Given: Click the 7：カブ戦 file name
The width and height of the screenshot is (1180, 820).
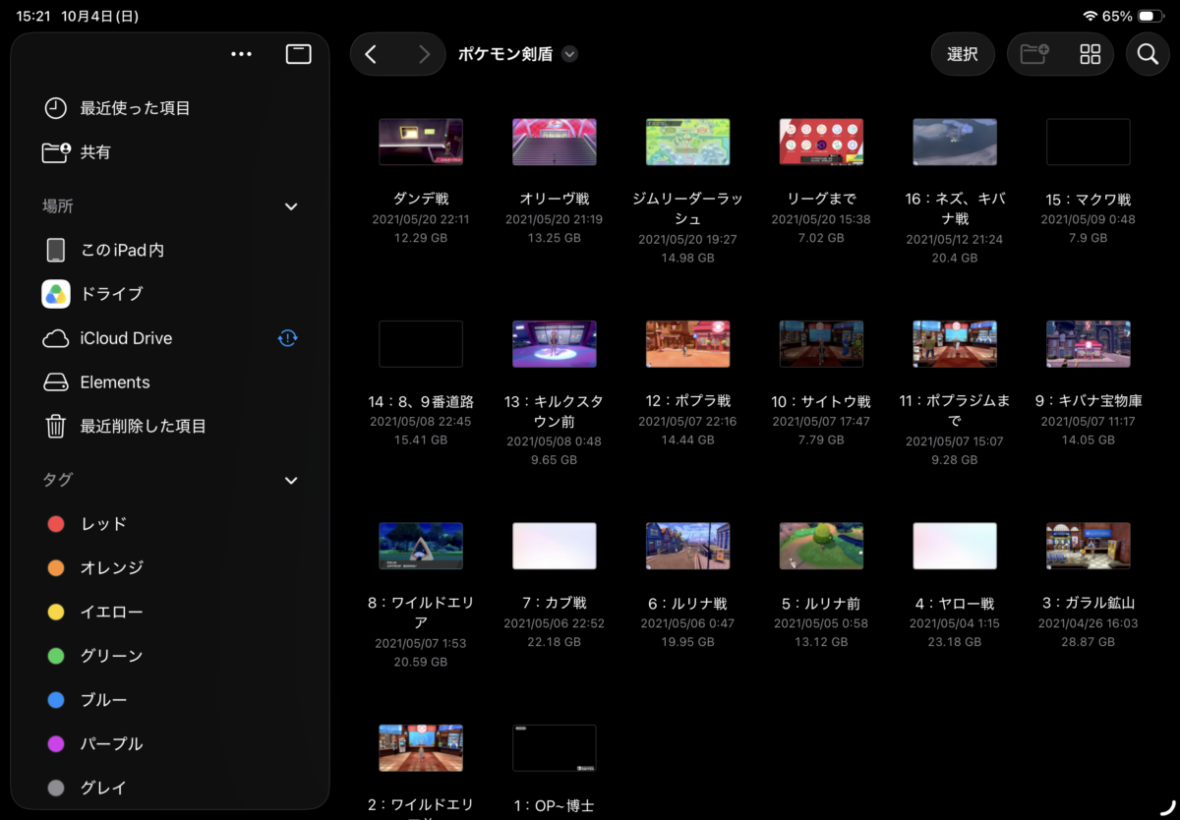Looking at the screenshot, I should click(x=554, y=603).
